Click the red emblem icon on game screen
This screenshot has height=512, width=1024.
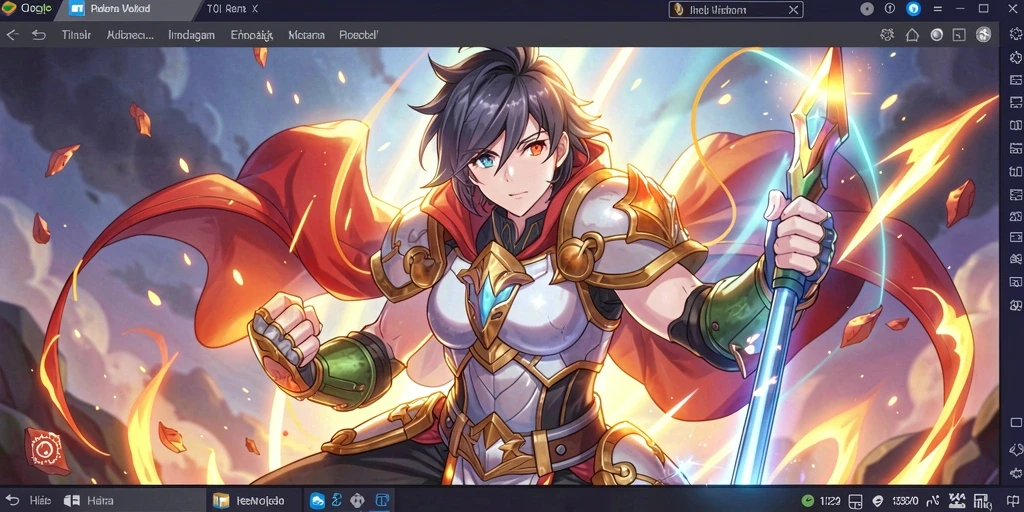[47, 451]
